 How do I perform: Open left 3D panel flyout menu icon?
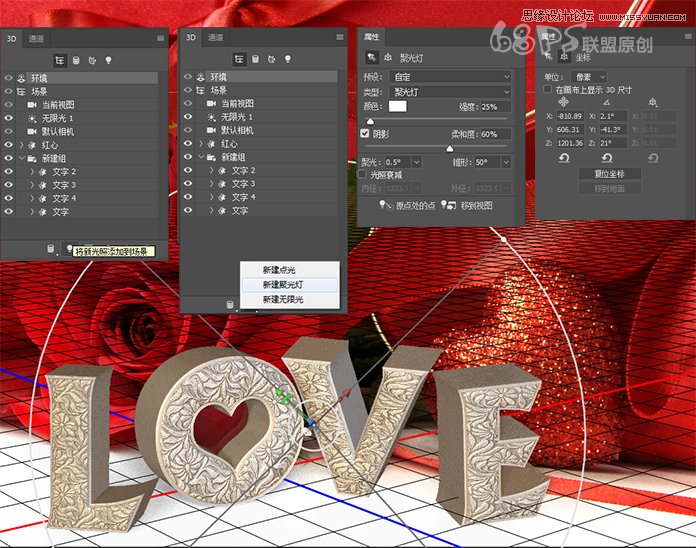[161, 39]
